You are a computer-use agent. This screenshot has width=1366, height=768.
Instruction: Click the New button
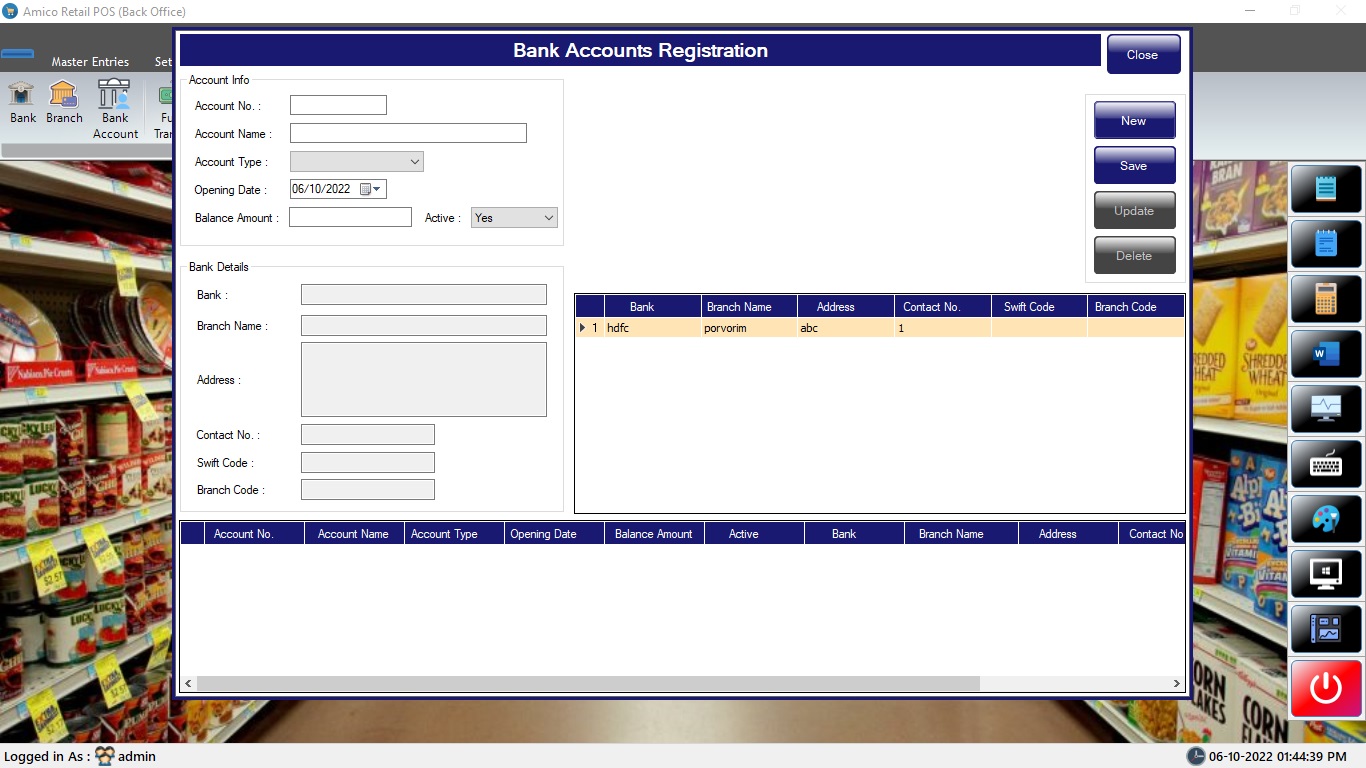point(1134,121)
